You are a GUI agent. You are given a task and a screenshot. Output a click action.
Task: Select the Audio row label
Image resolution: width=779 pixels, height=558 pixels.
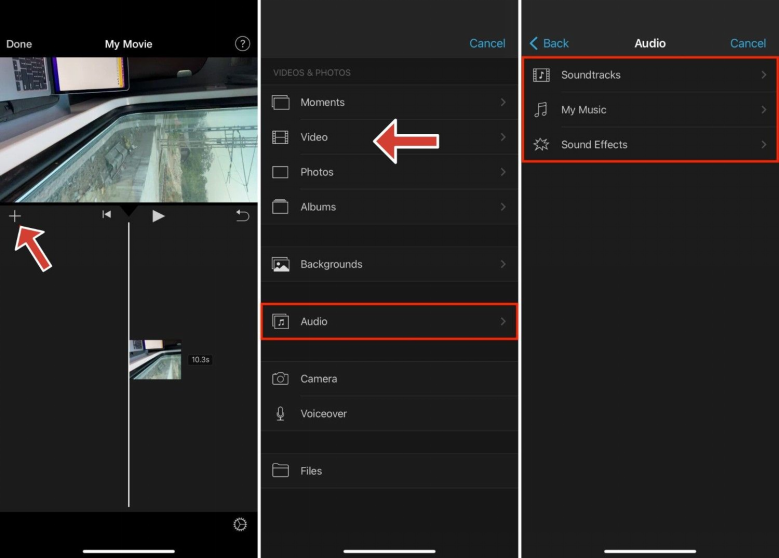[x=314, y=321]
